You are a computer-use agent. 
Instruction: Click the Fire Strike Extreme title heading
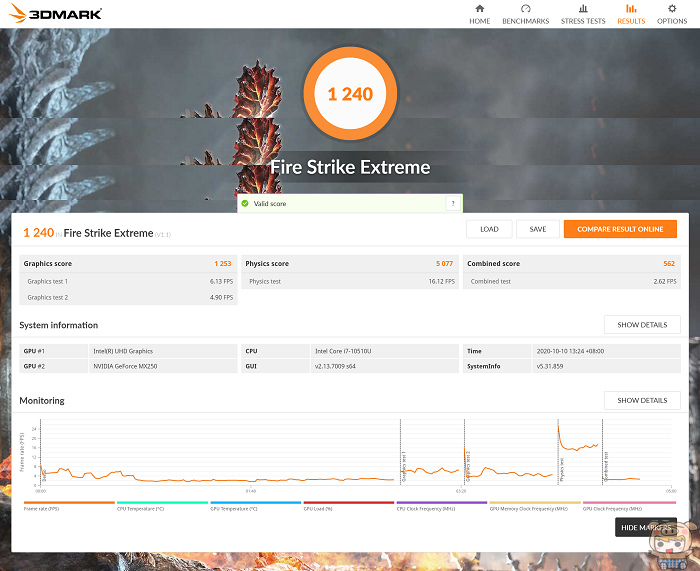tap(350, 167)
